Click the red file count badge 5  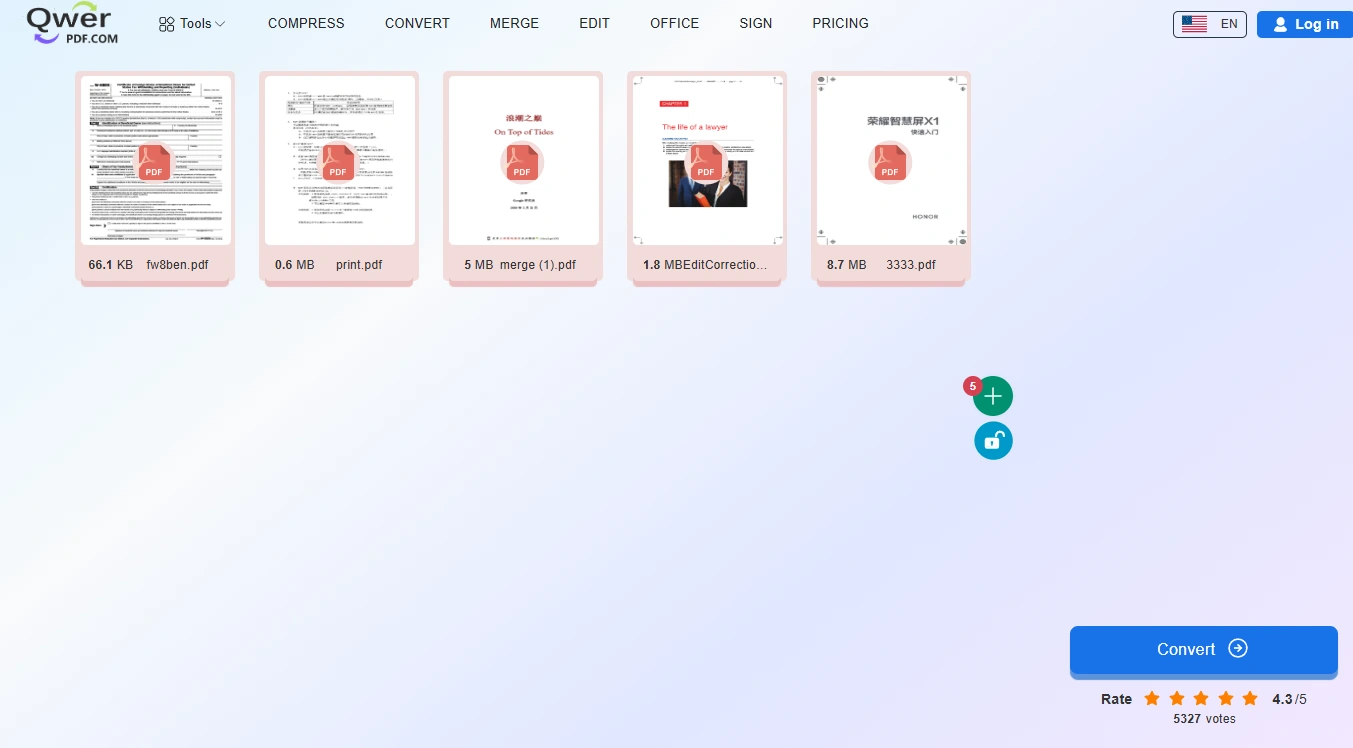[972, 386]
